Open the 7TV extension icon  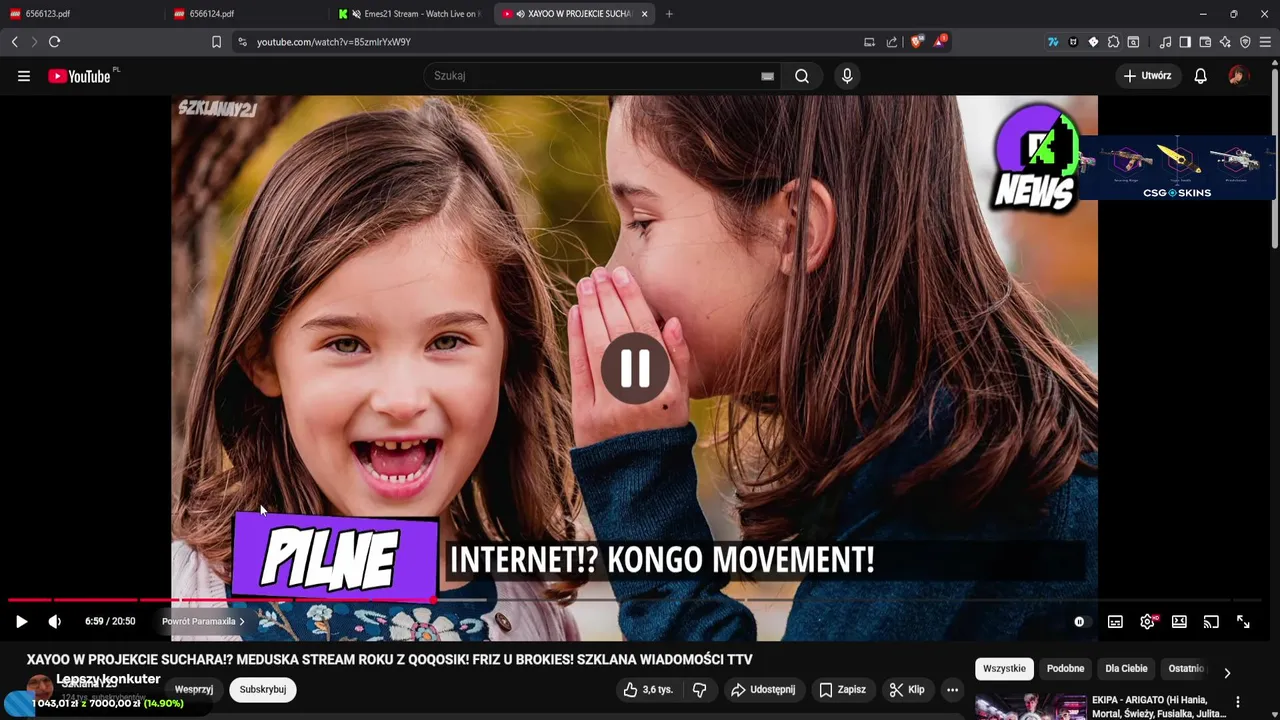click(1053, 42)
